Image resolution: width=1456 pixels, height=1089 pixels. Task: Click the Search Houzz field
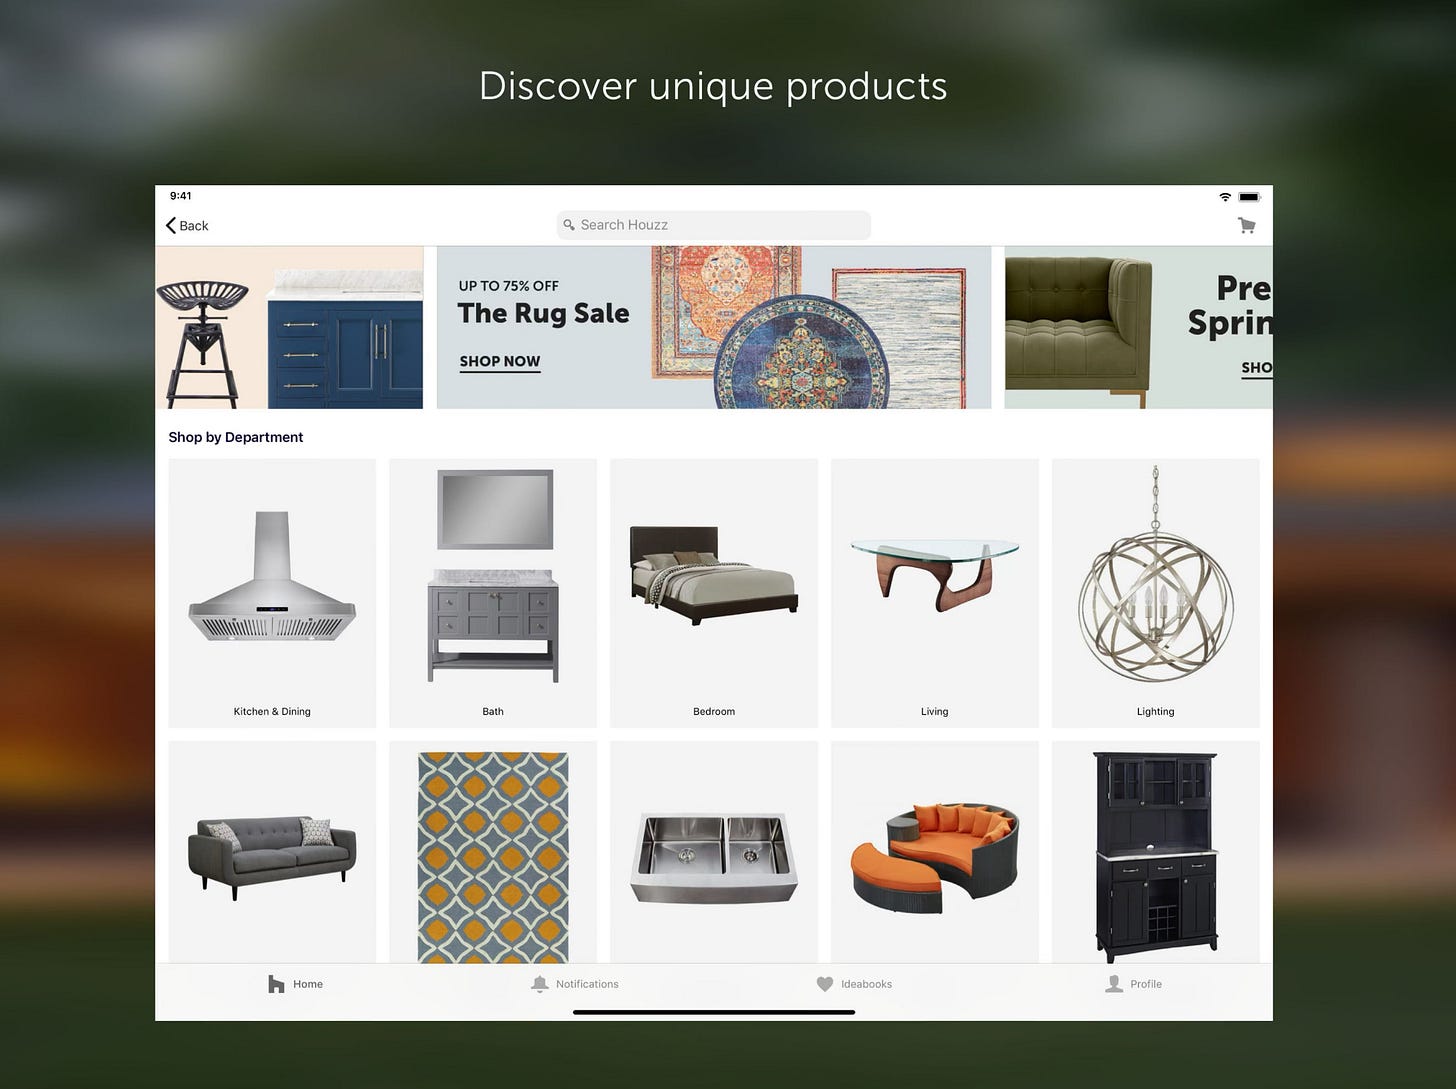(x=713, y=225)
